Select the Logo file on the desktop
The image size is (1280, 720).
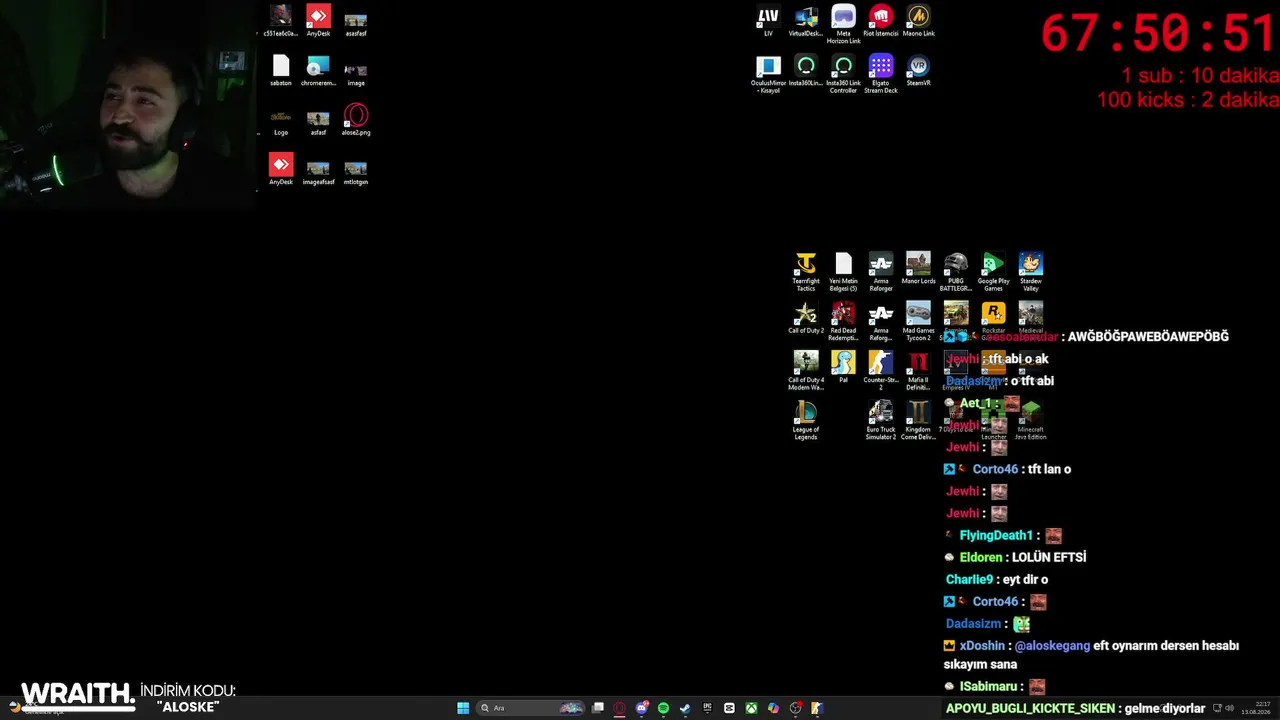[281, 120]
